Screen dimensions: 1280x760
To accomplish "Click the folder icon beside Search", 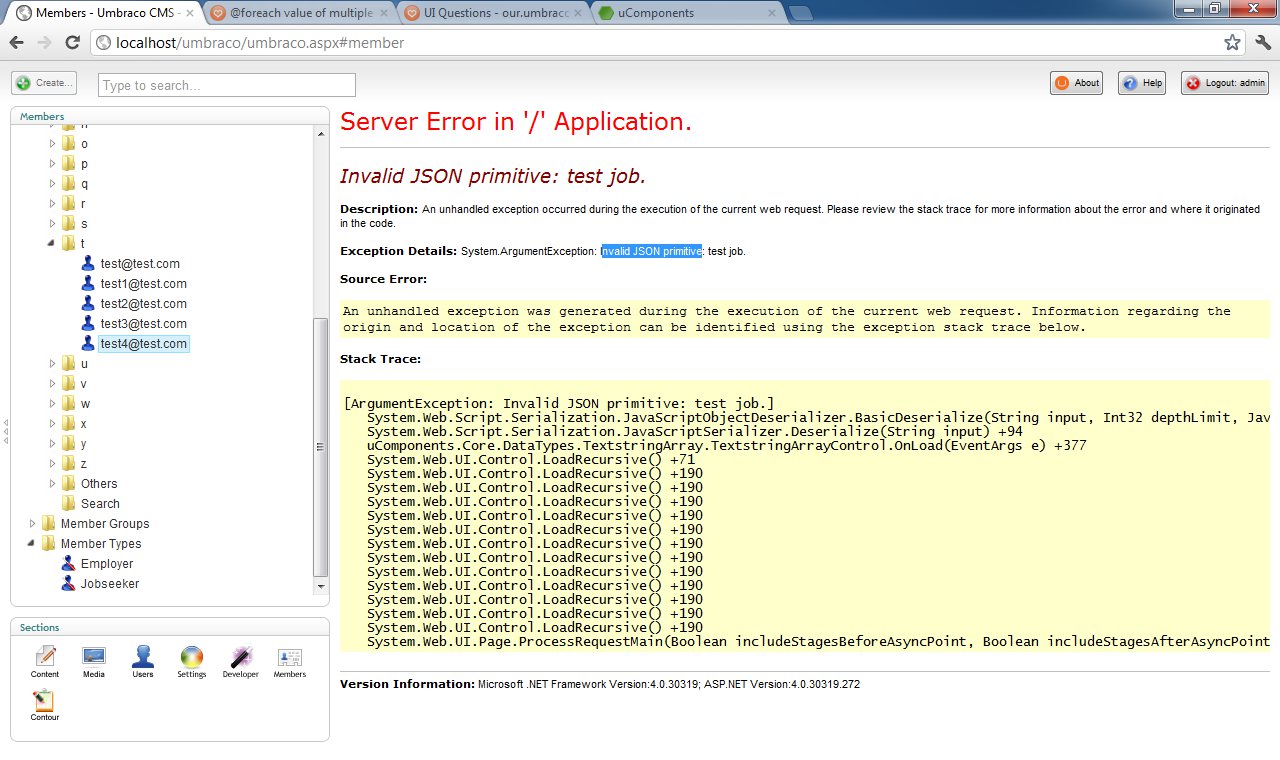I will pos(68,504).
